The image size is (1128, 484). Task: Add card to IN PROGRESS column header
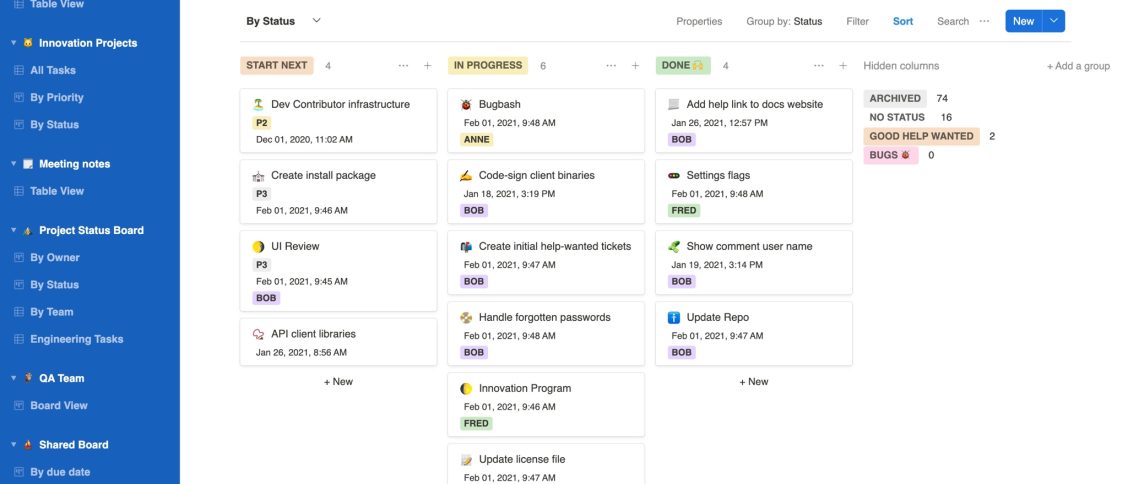[635, 66]
